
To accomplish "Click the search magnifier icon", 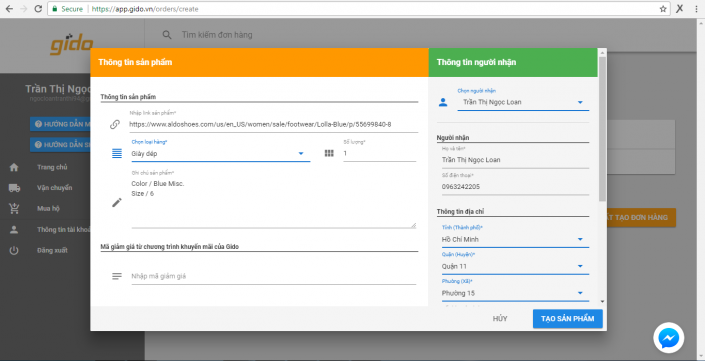I will coord(167,35).
